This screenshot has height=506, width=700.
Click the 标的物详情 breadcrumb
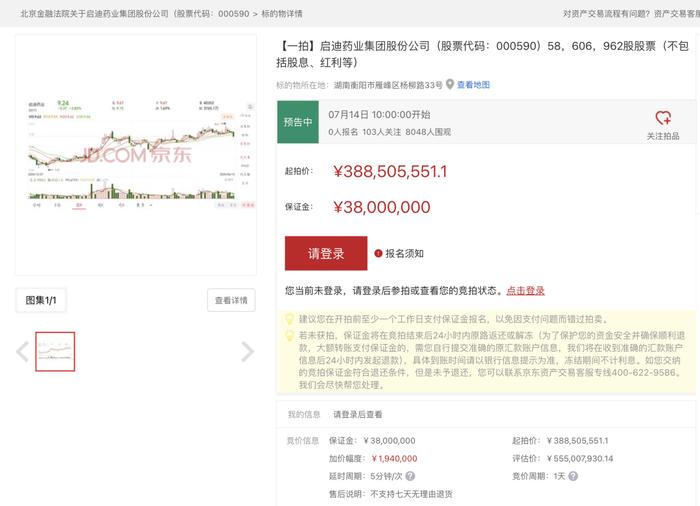pos(282,13)
